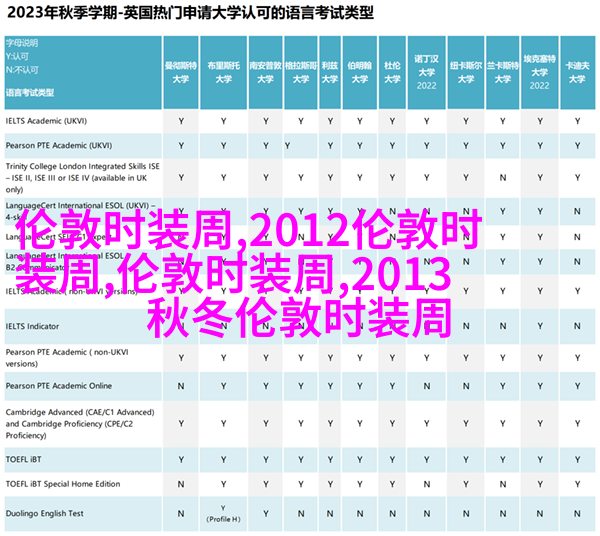
Task: Click Y for Duolingo under 南安普敦大学
Action: coord(266,513)
